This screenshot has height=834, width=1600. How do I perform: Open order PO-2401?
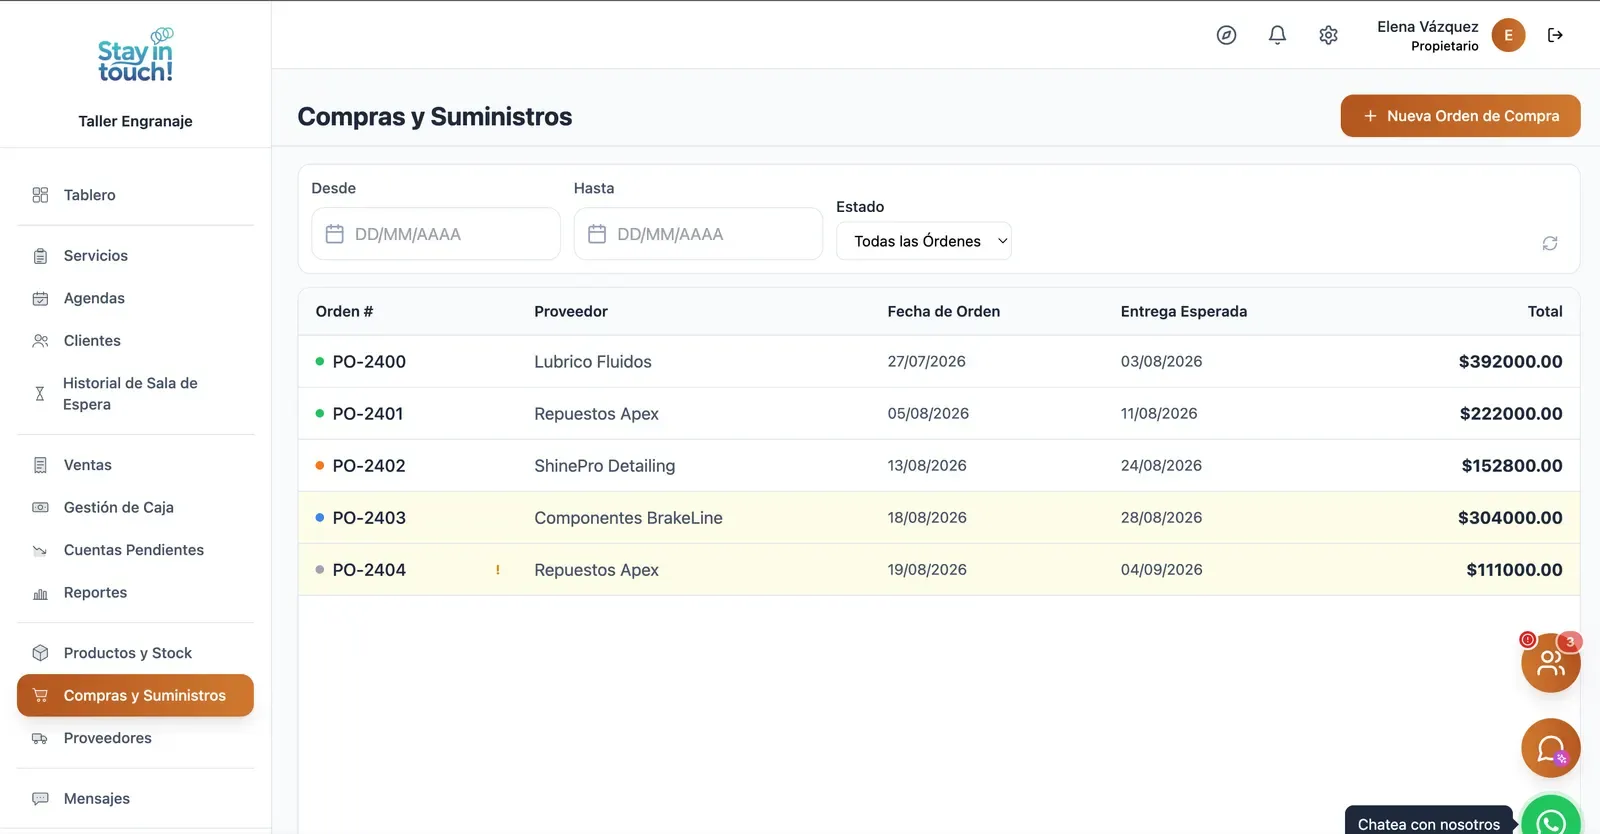[x=368, y=414]
